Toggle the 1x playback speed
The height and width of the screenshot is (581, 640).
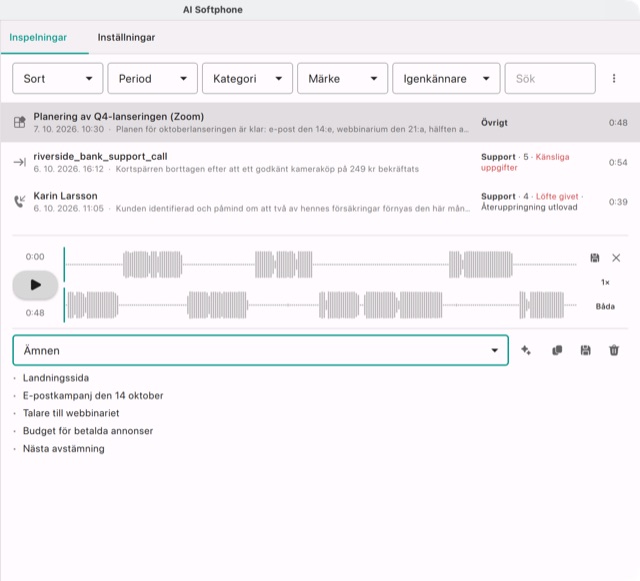pos(605,282)
